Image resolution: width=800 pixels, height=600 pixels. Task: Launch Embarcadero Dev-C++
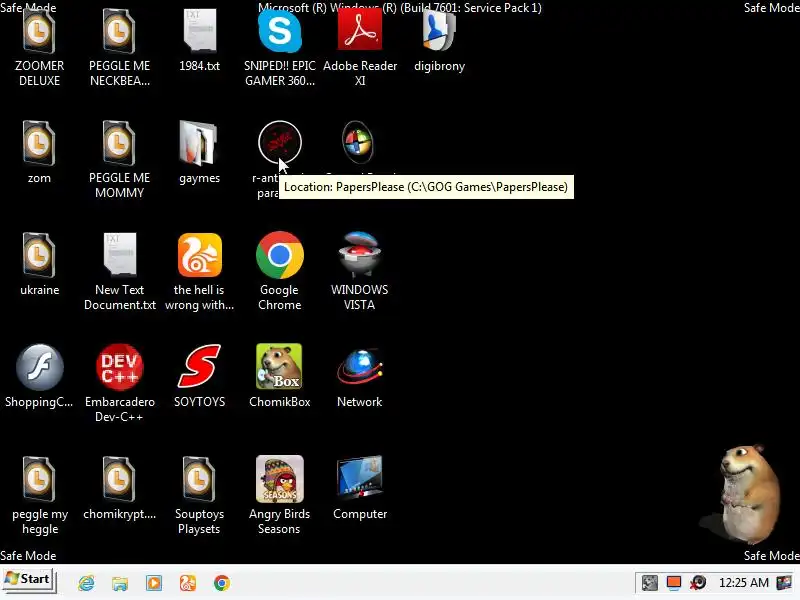119,367
